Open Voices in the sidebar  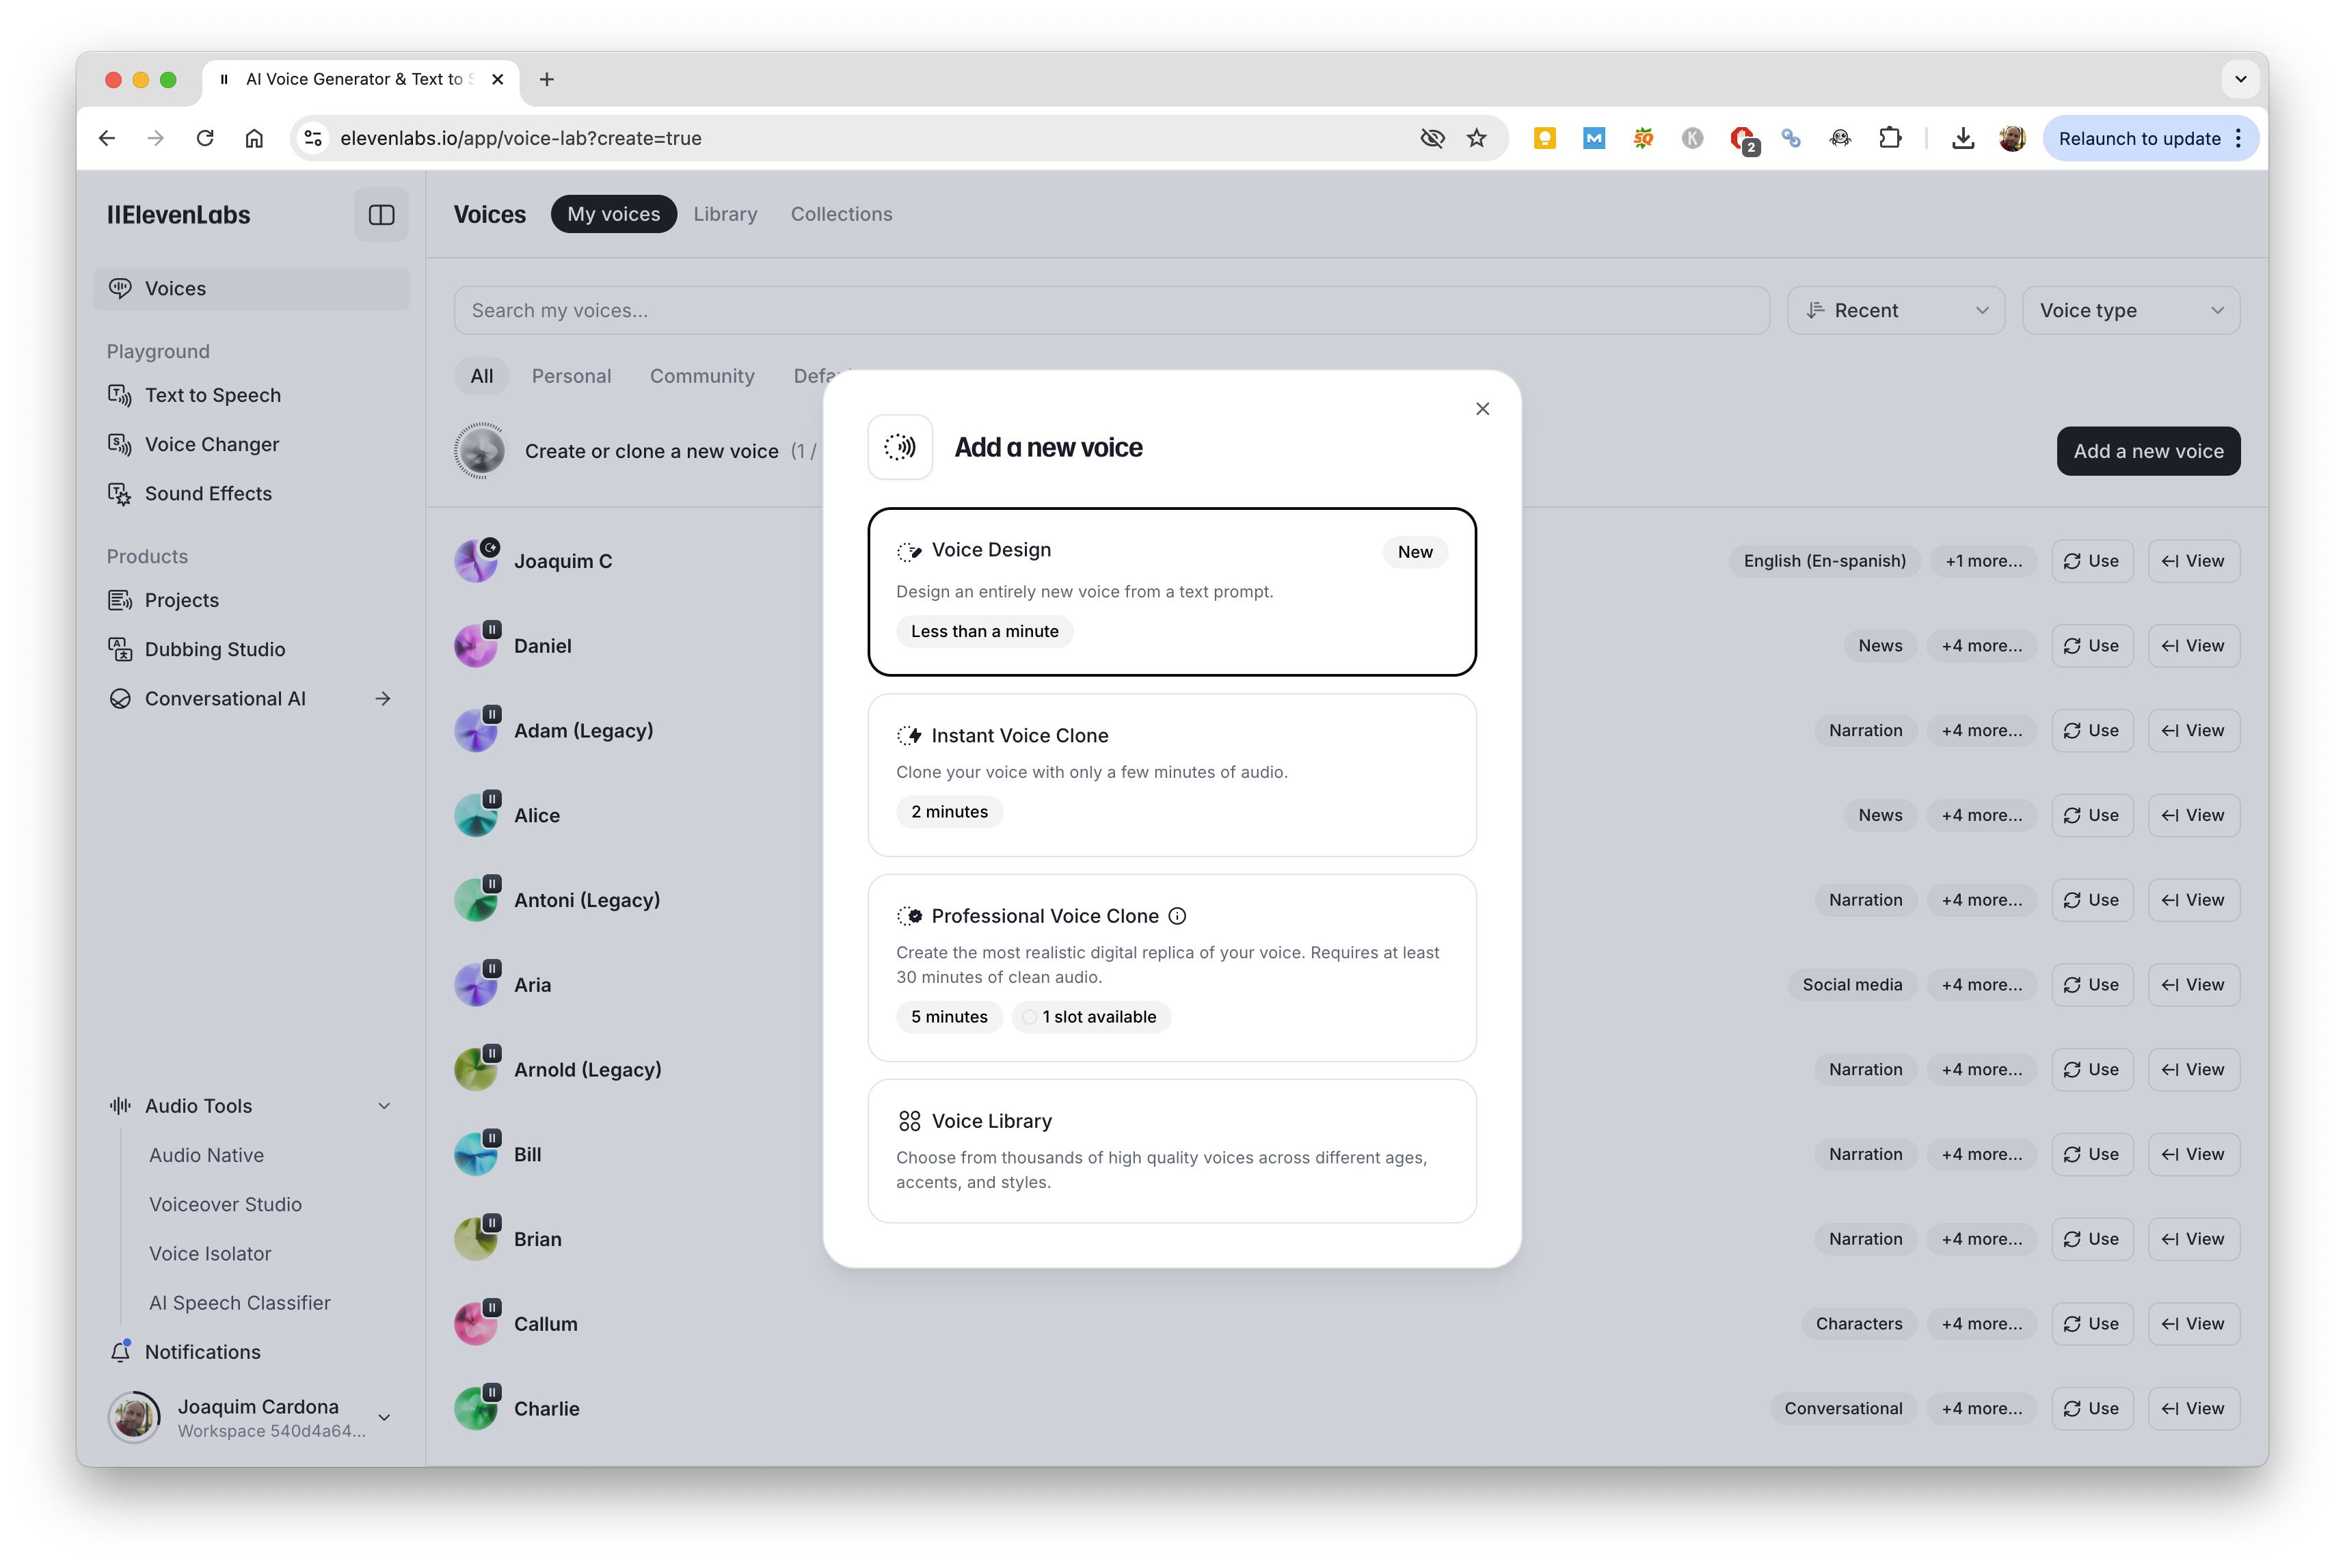pos(251,288)
